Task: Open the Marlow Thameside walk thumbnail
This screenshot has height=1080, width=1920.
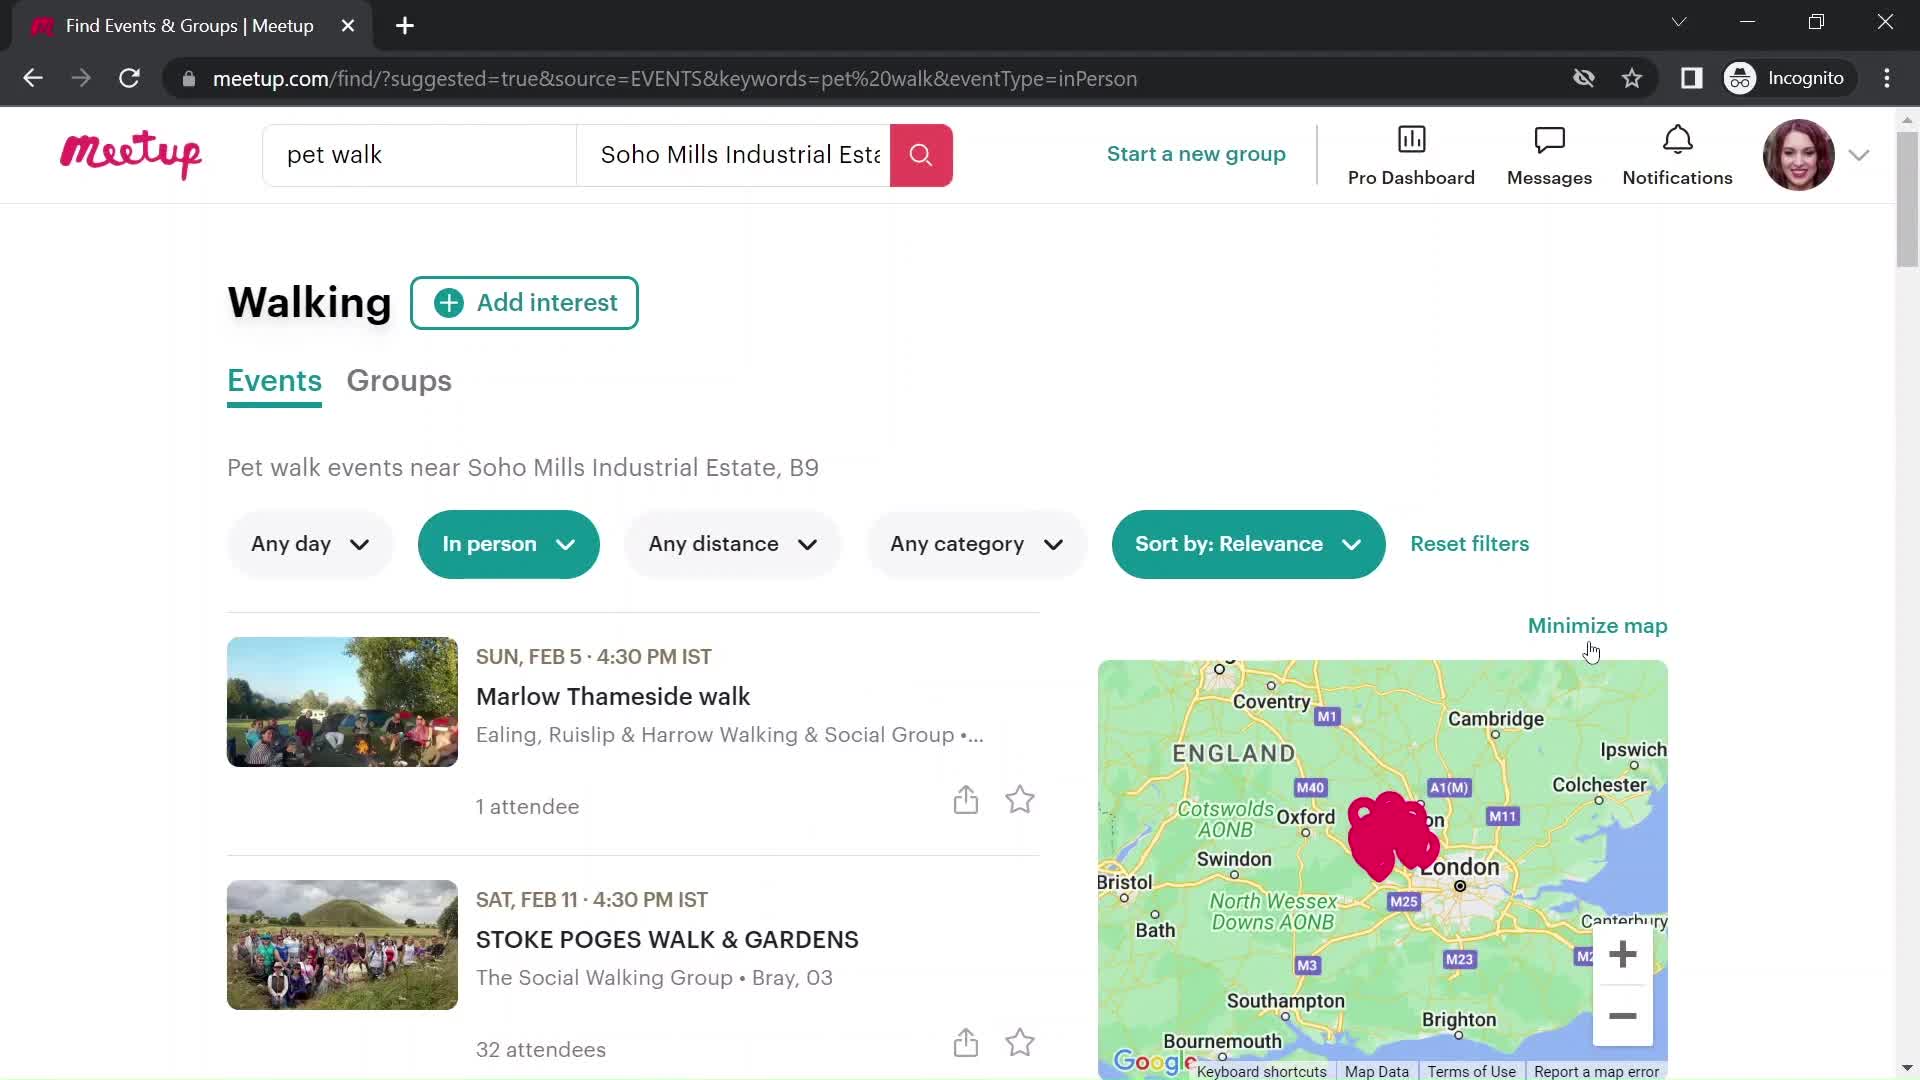Action: [x=342, y=702]
